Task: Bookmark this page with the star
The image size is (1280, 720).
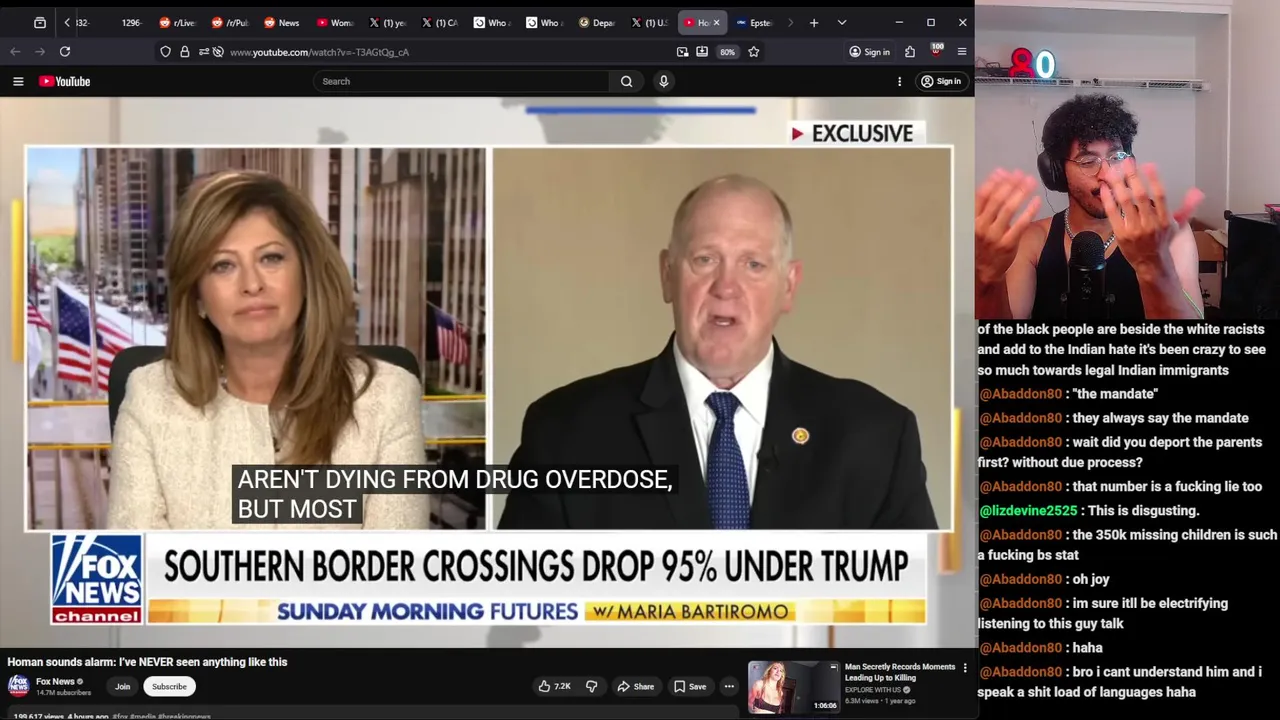Action: pyautogui.click(x=754, y=52)
